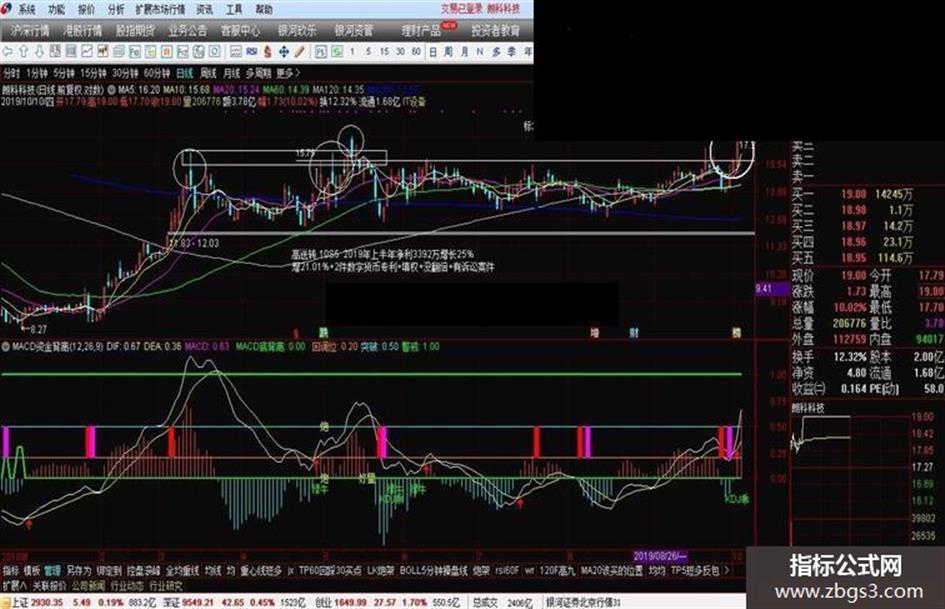Go to 港股行情 navigation tab
The height and width of the screenshot is (609, 945).
[83, 30]
